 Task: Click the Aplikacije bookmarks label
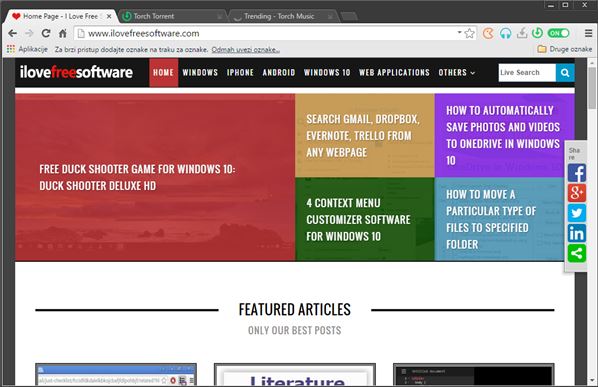click(33, 49)
